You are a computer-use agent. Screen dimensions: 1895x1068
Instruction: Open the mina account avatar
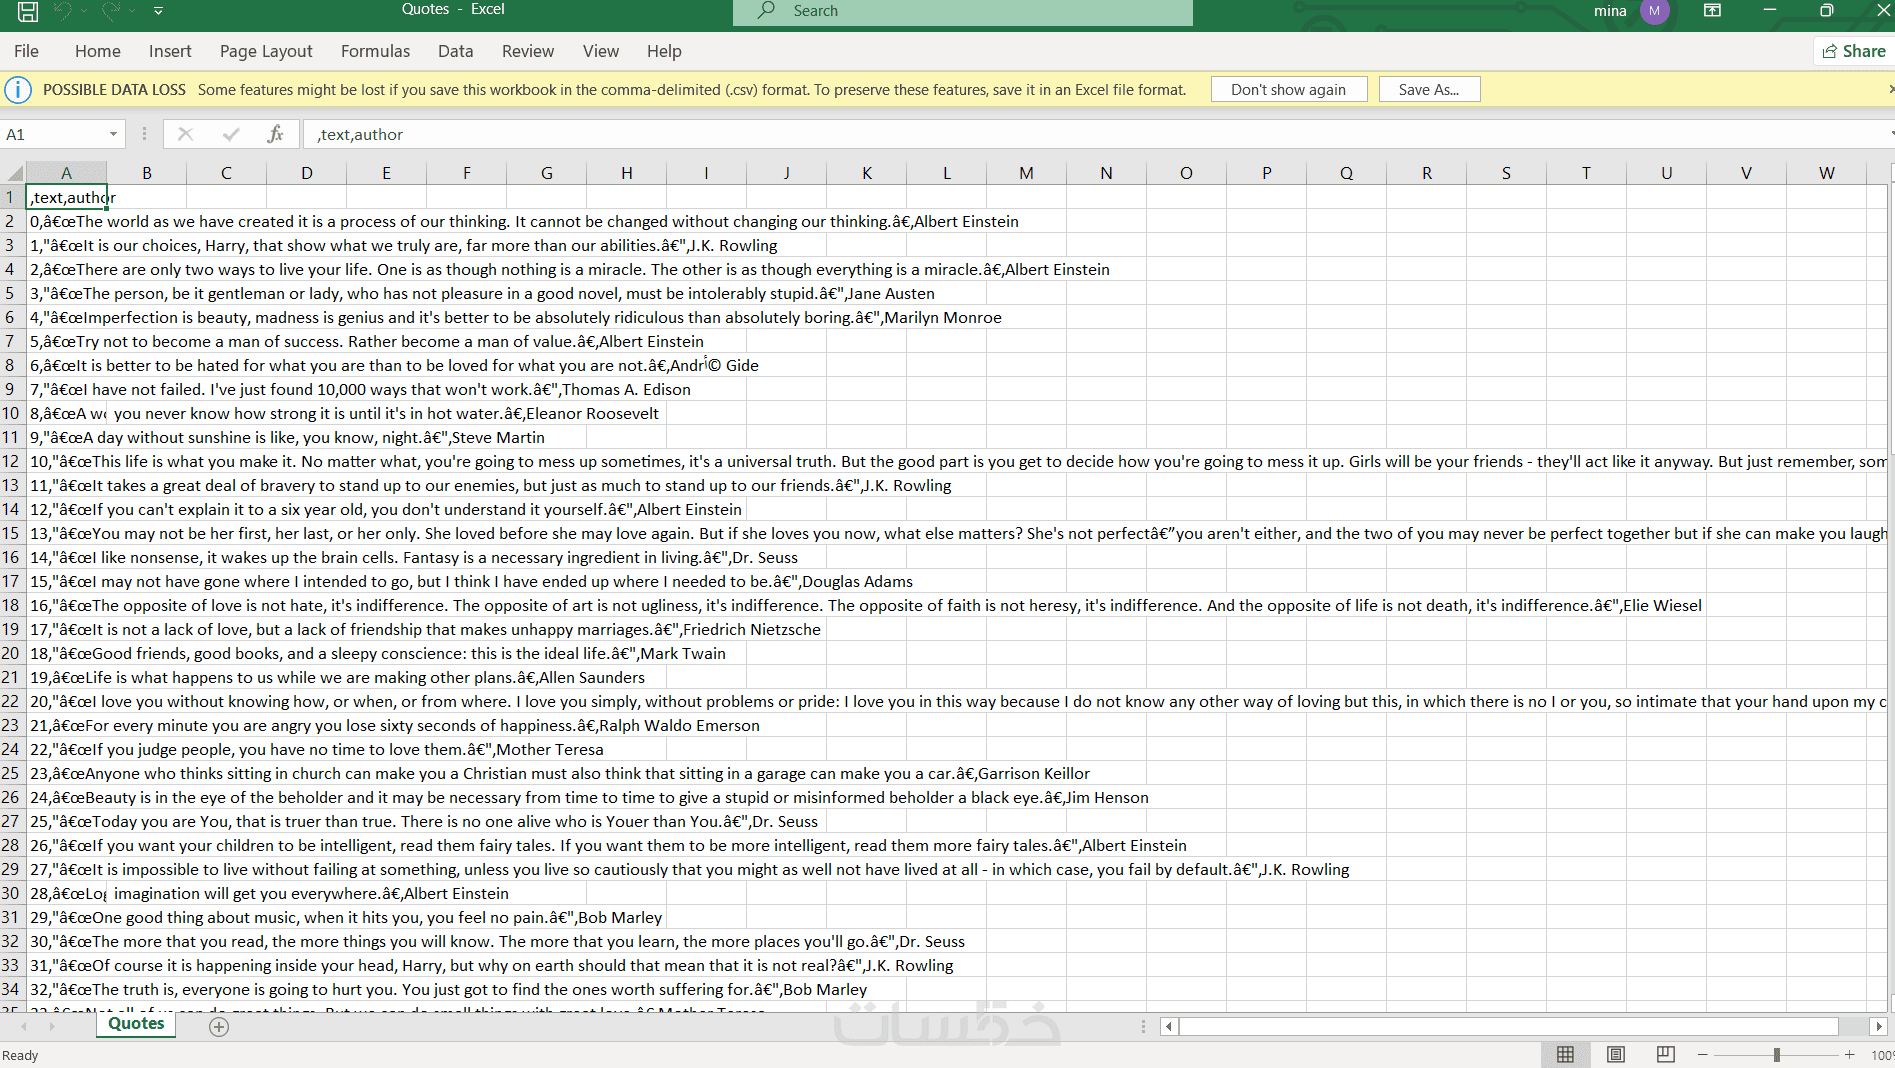pos(1655,11)
